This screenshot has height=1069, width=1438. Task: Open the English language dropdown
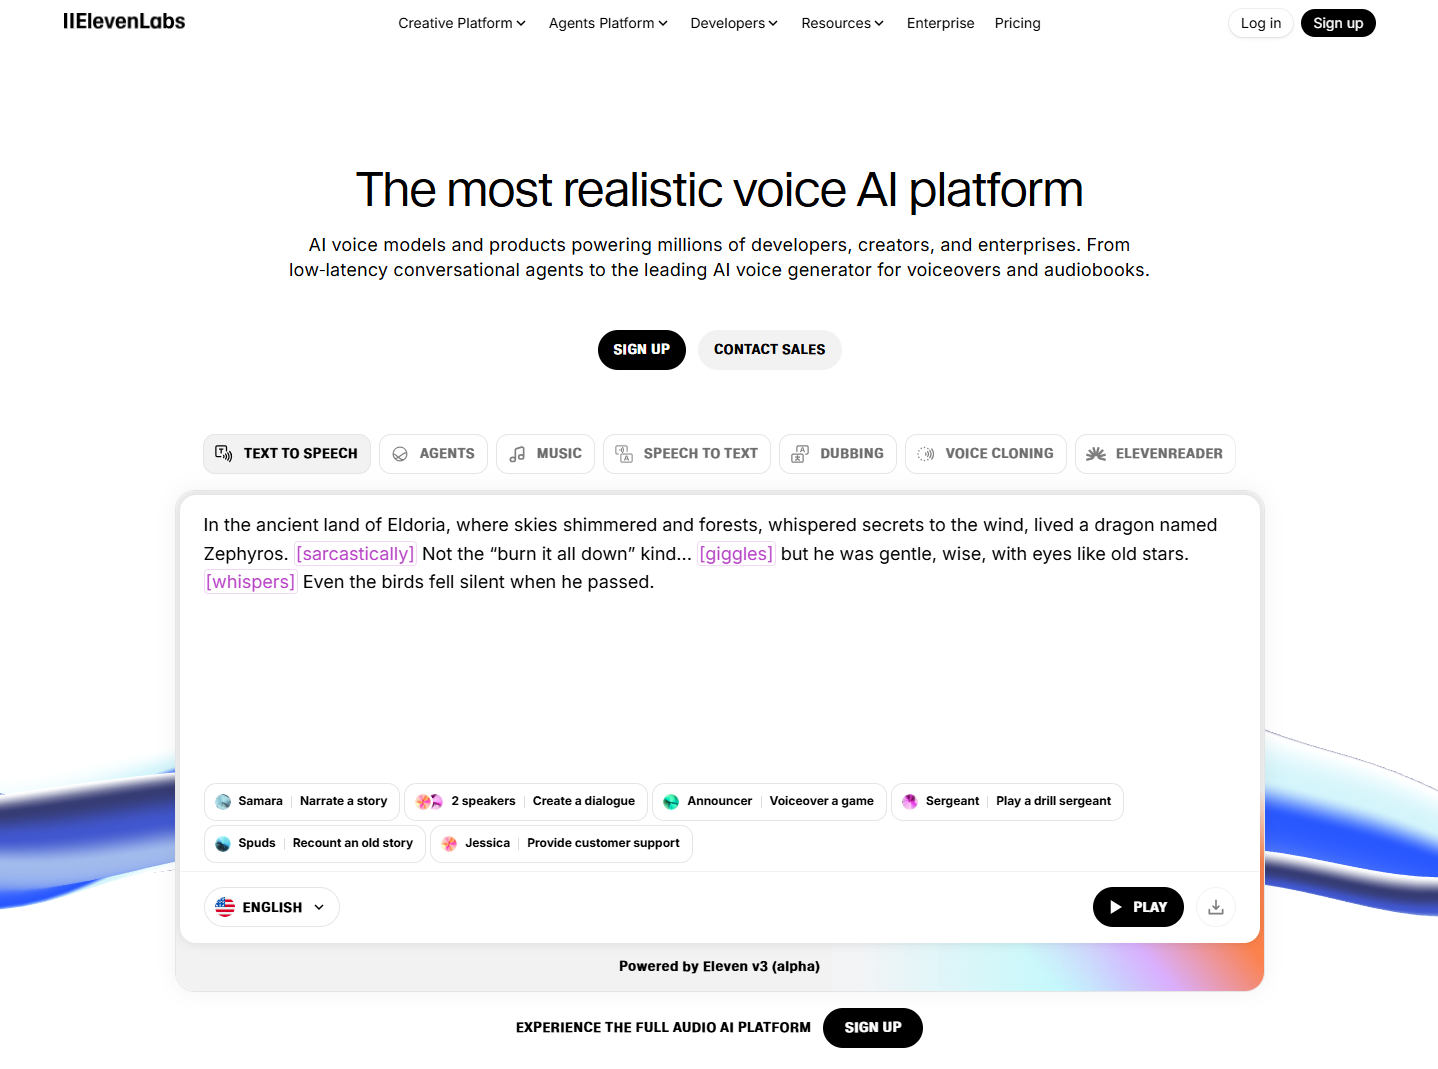point(272,907)
